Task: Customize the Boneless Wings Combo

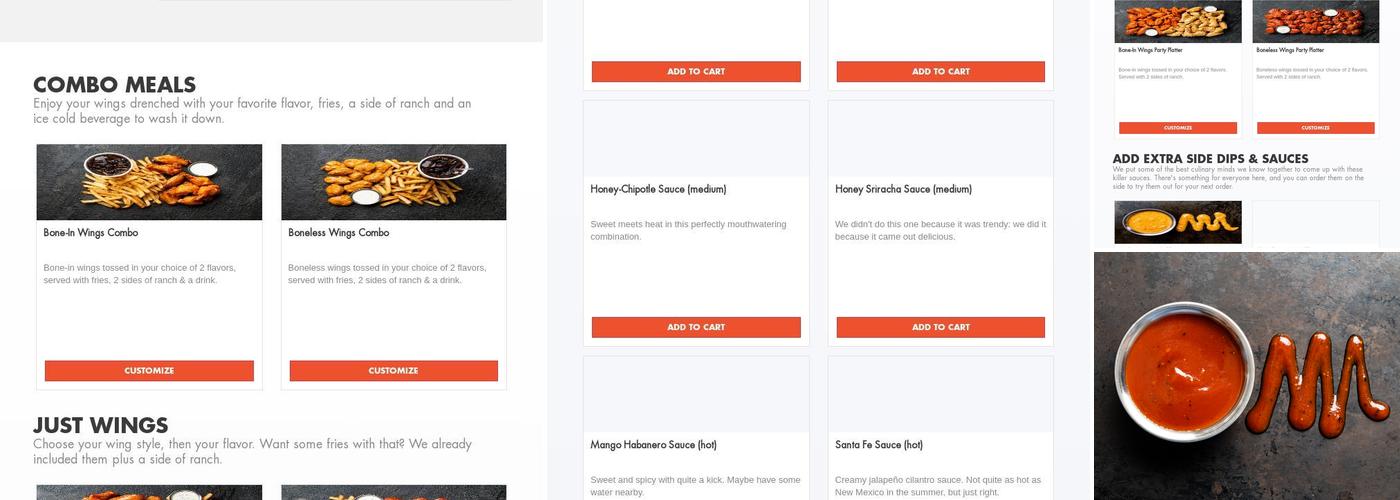Action: (x=393, y=371)
